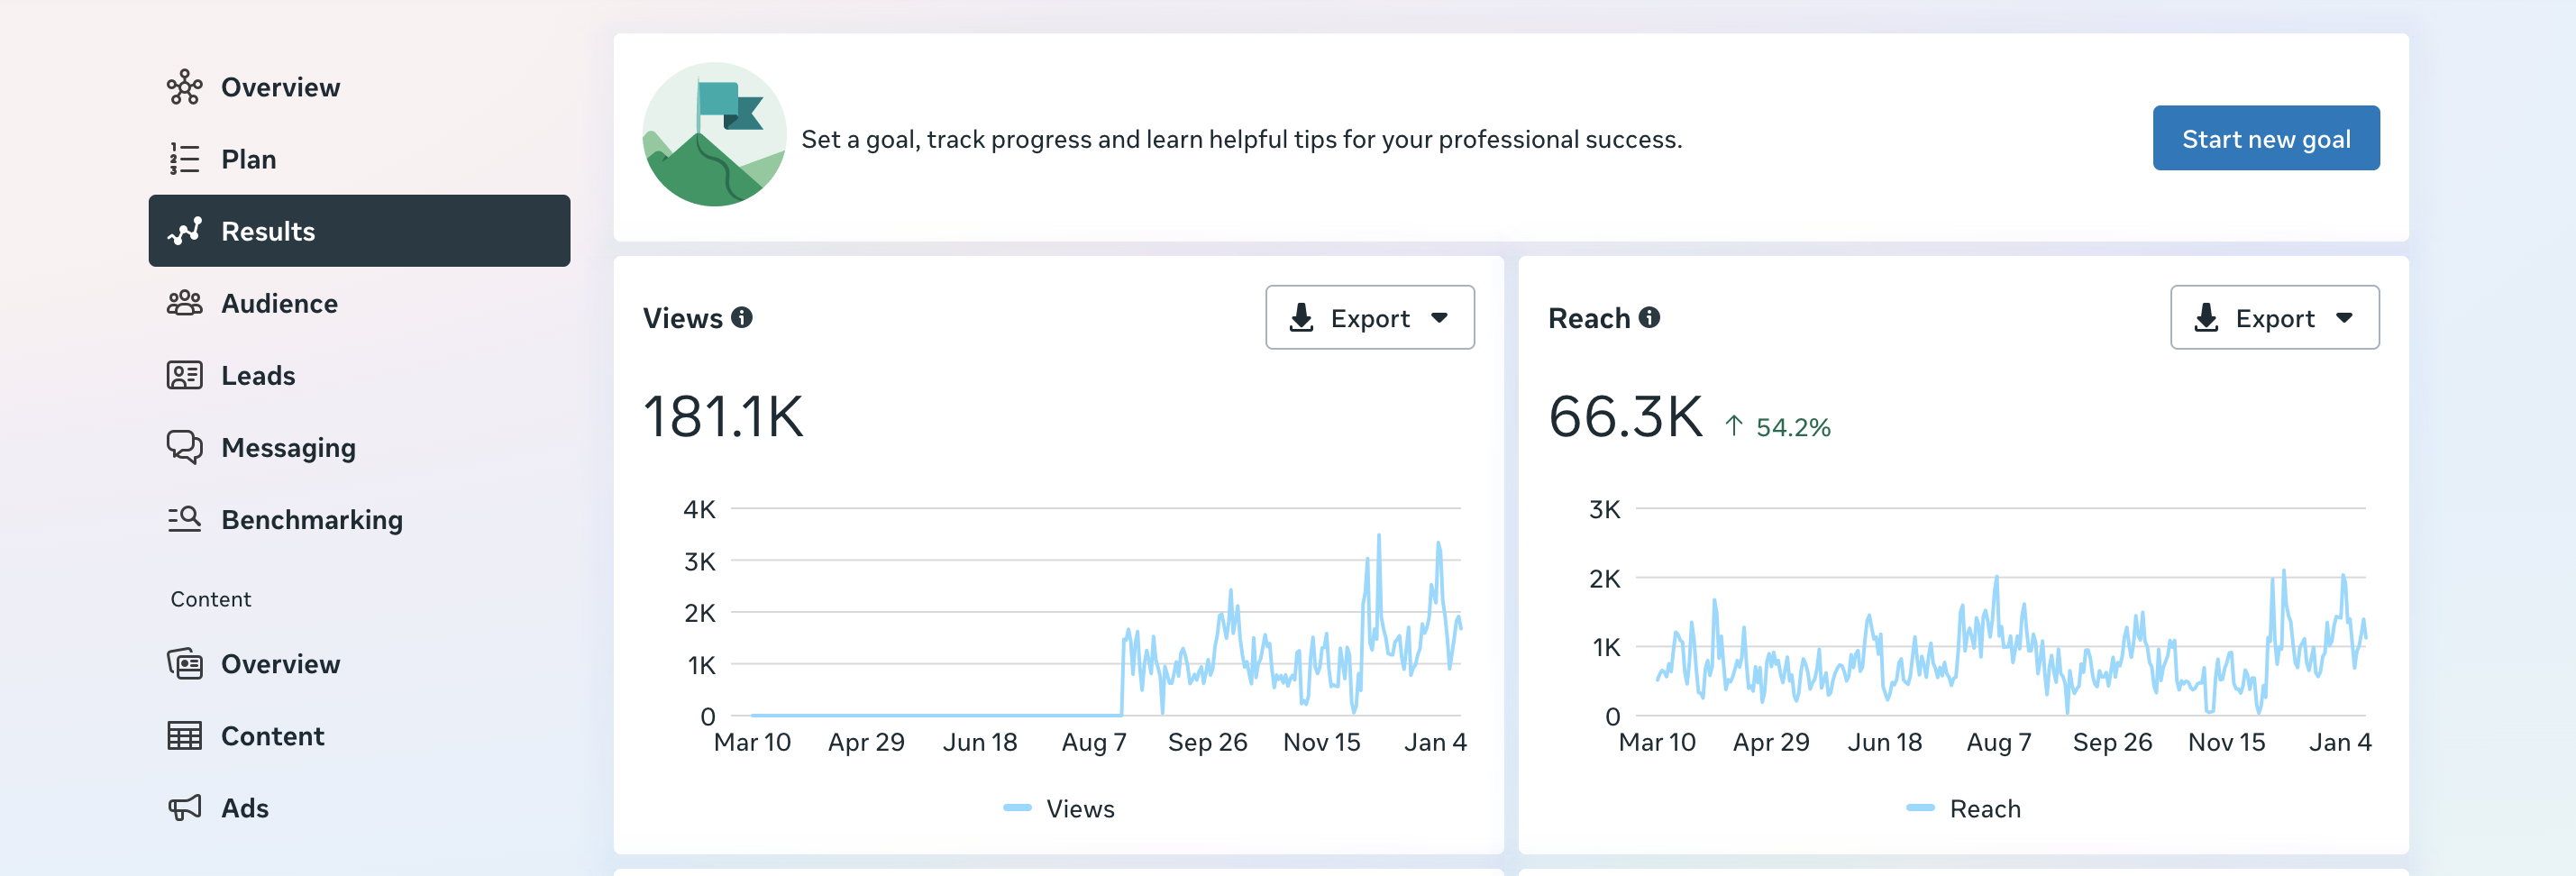
Task: Click the Leads contact card icon
Action: point(184,375)
